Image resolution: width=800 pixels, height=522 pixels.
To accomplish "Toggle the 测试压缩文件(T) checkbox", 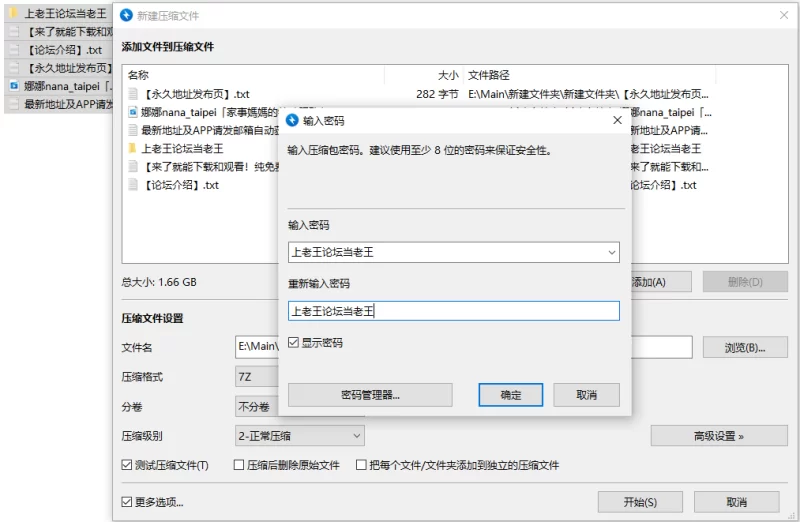I will point(127,465).
